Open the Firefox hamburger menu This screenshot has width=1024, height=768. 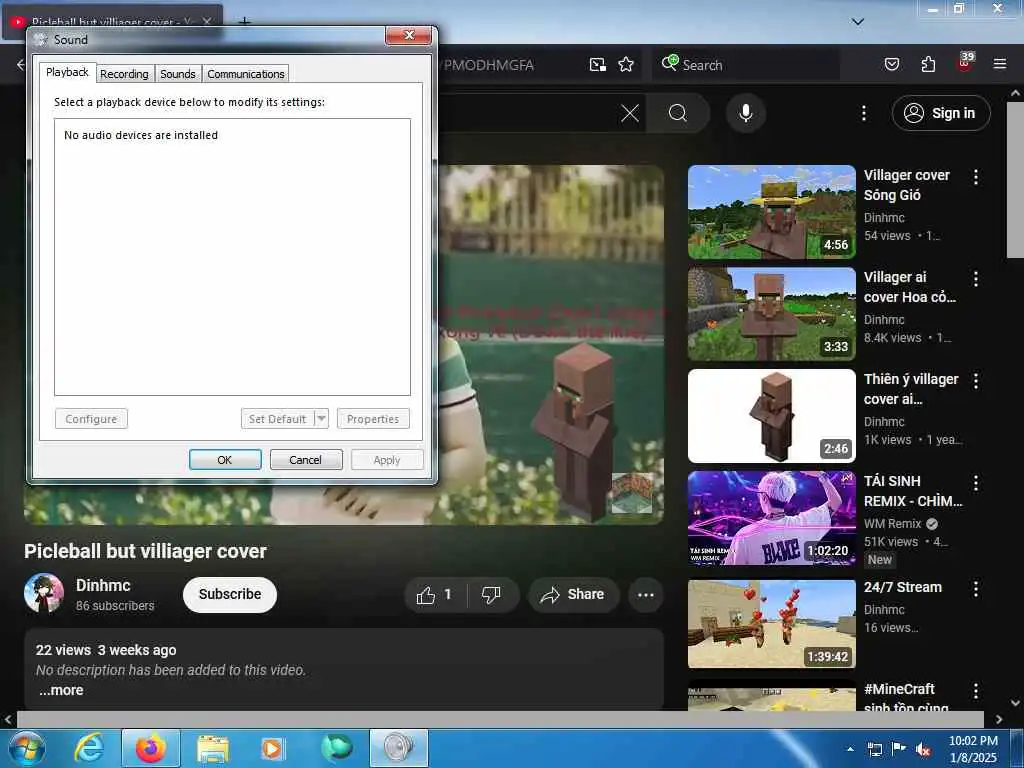click(999, 64)
